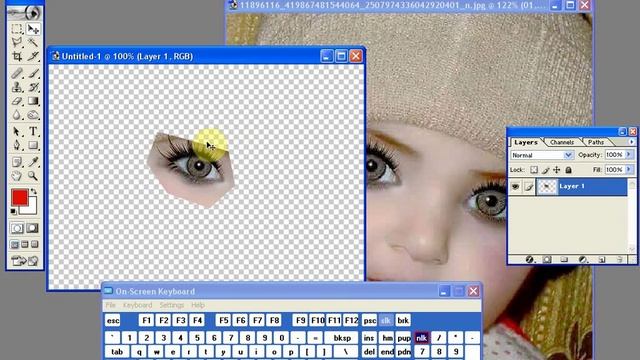Select the Pen tool
The image size is (640, 360).
[x=17, y=145]
